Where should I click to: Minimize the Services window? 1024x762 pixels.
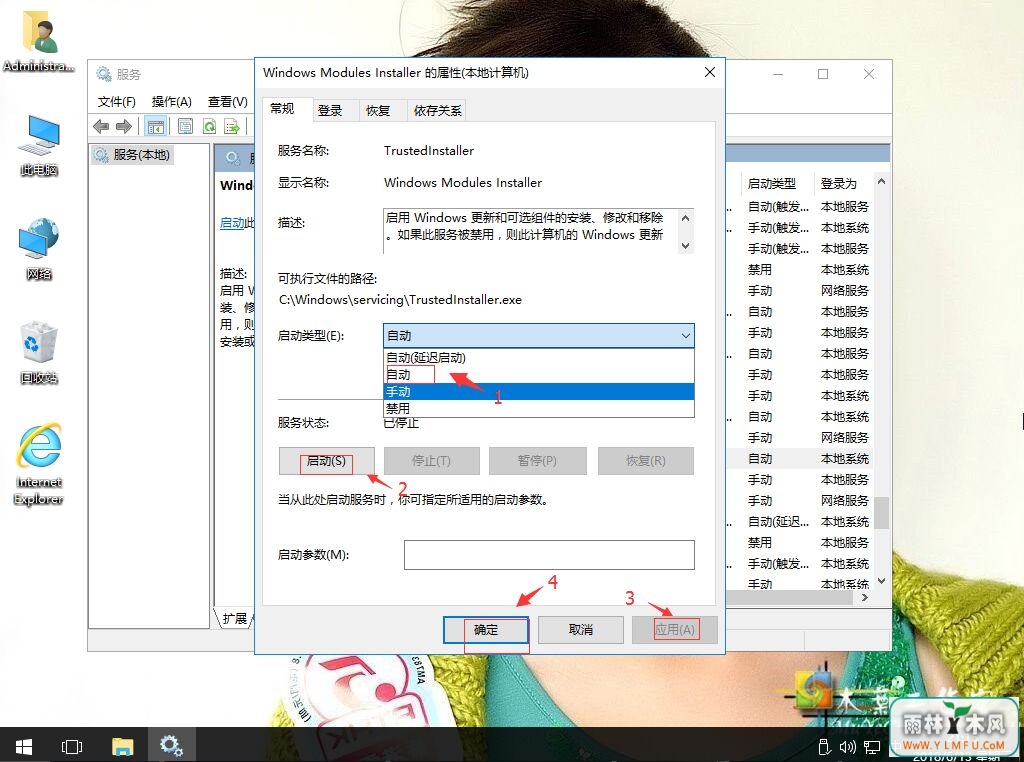[x=778, y=74]
